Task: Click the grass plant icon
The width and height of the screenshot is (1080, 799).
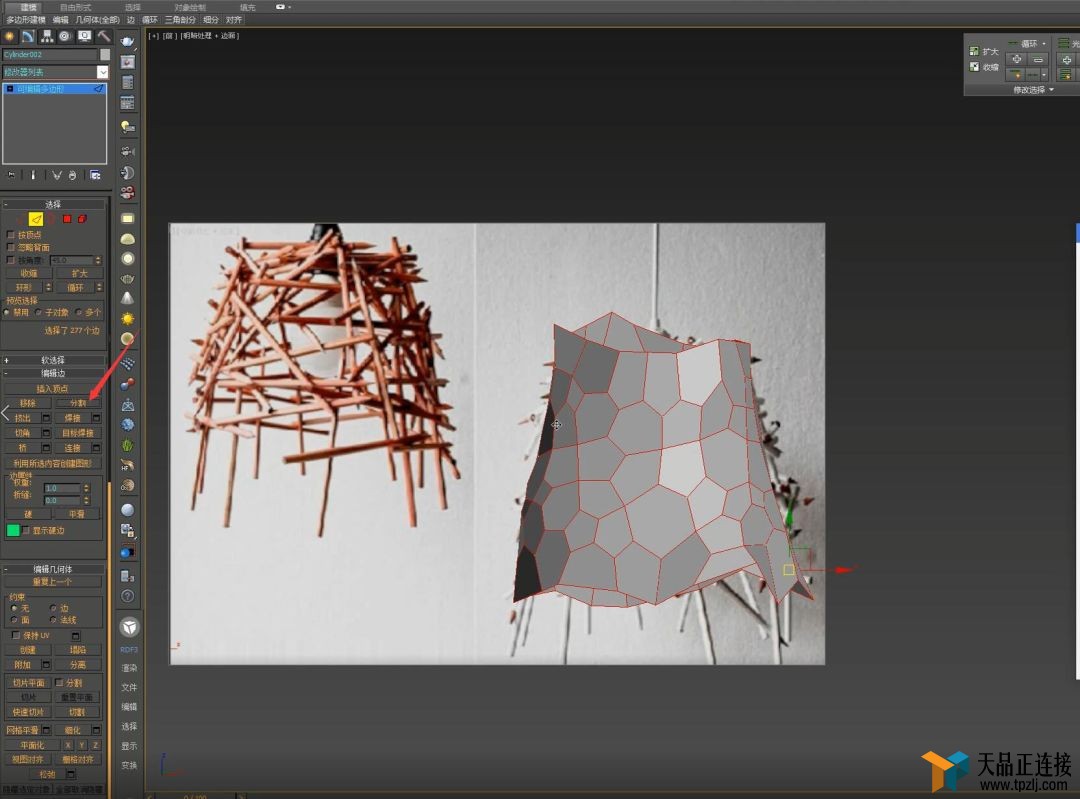Action: coord(127,446)
